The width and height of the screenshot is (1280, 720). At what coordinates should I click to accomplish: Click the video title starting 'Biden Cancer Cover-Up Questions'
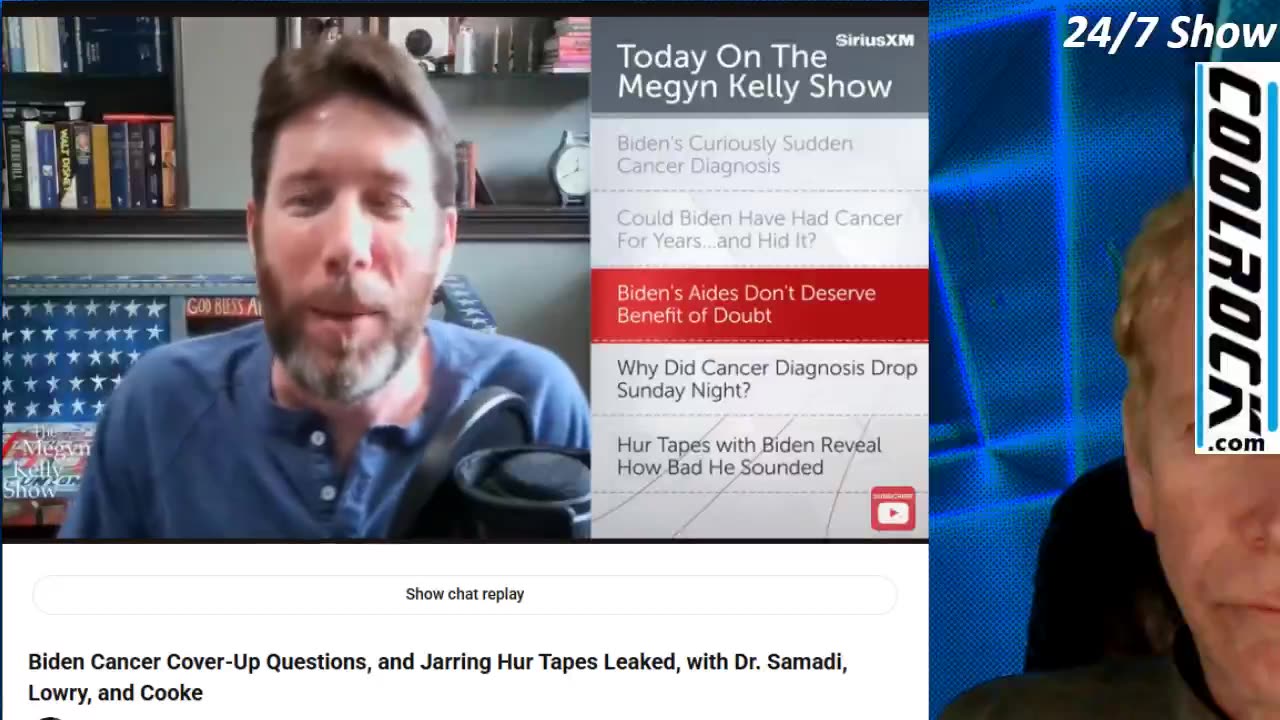[x=438, y=677]
